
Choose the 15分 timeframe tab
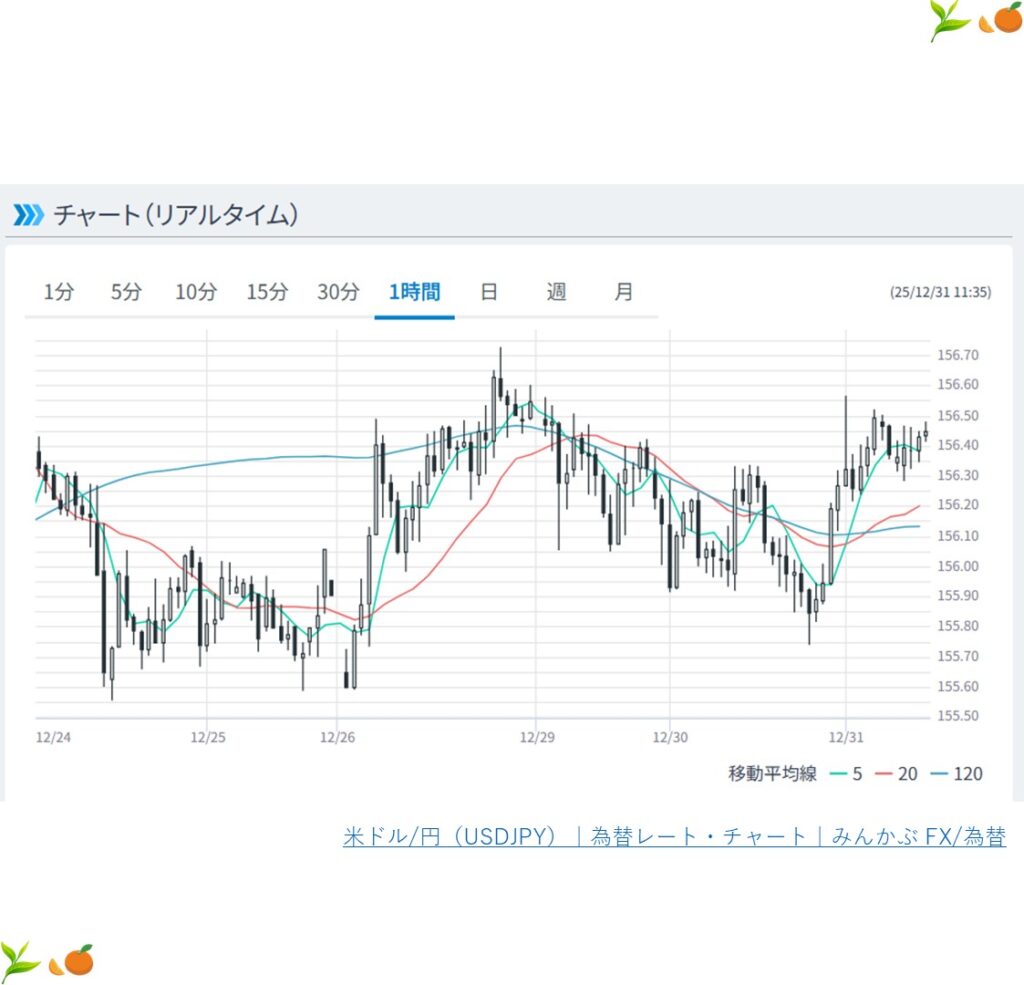[x=267, y=292]
